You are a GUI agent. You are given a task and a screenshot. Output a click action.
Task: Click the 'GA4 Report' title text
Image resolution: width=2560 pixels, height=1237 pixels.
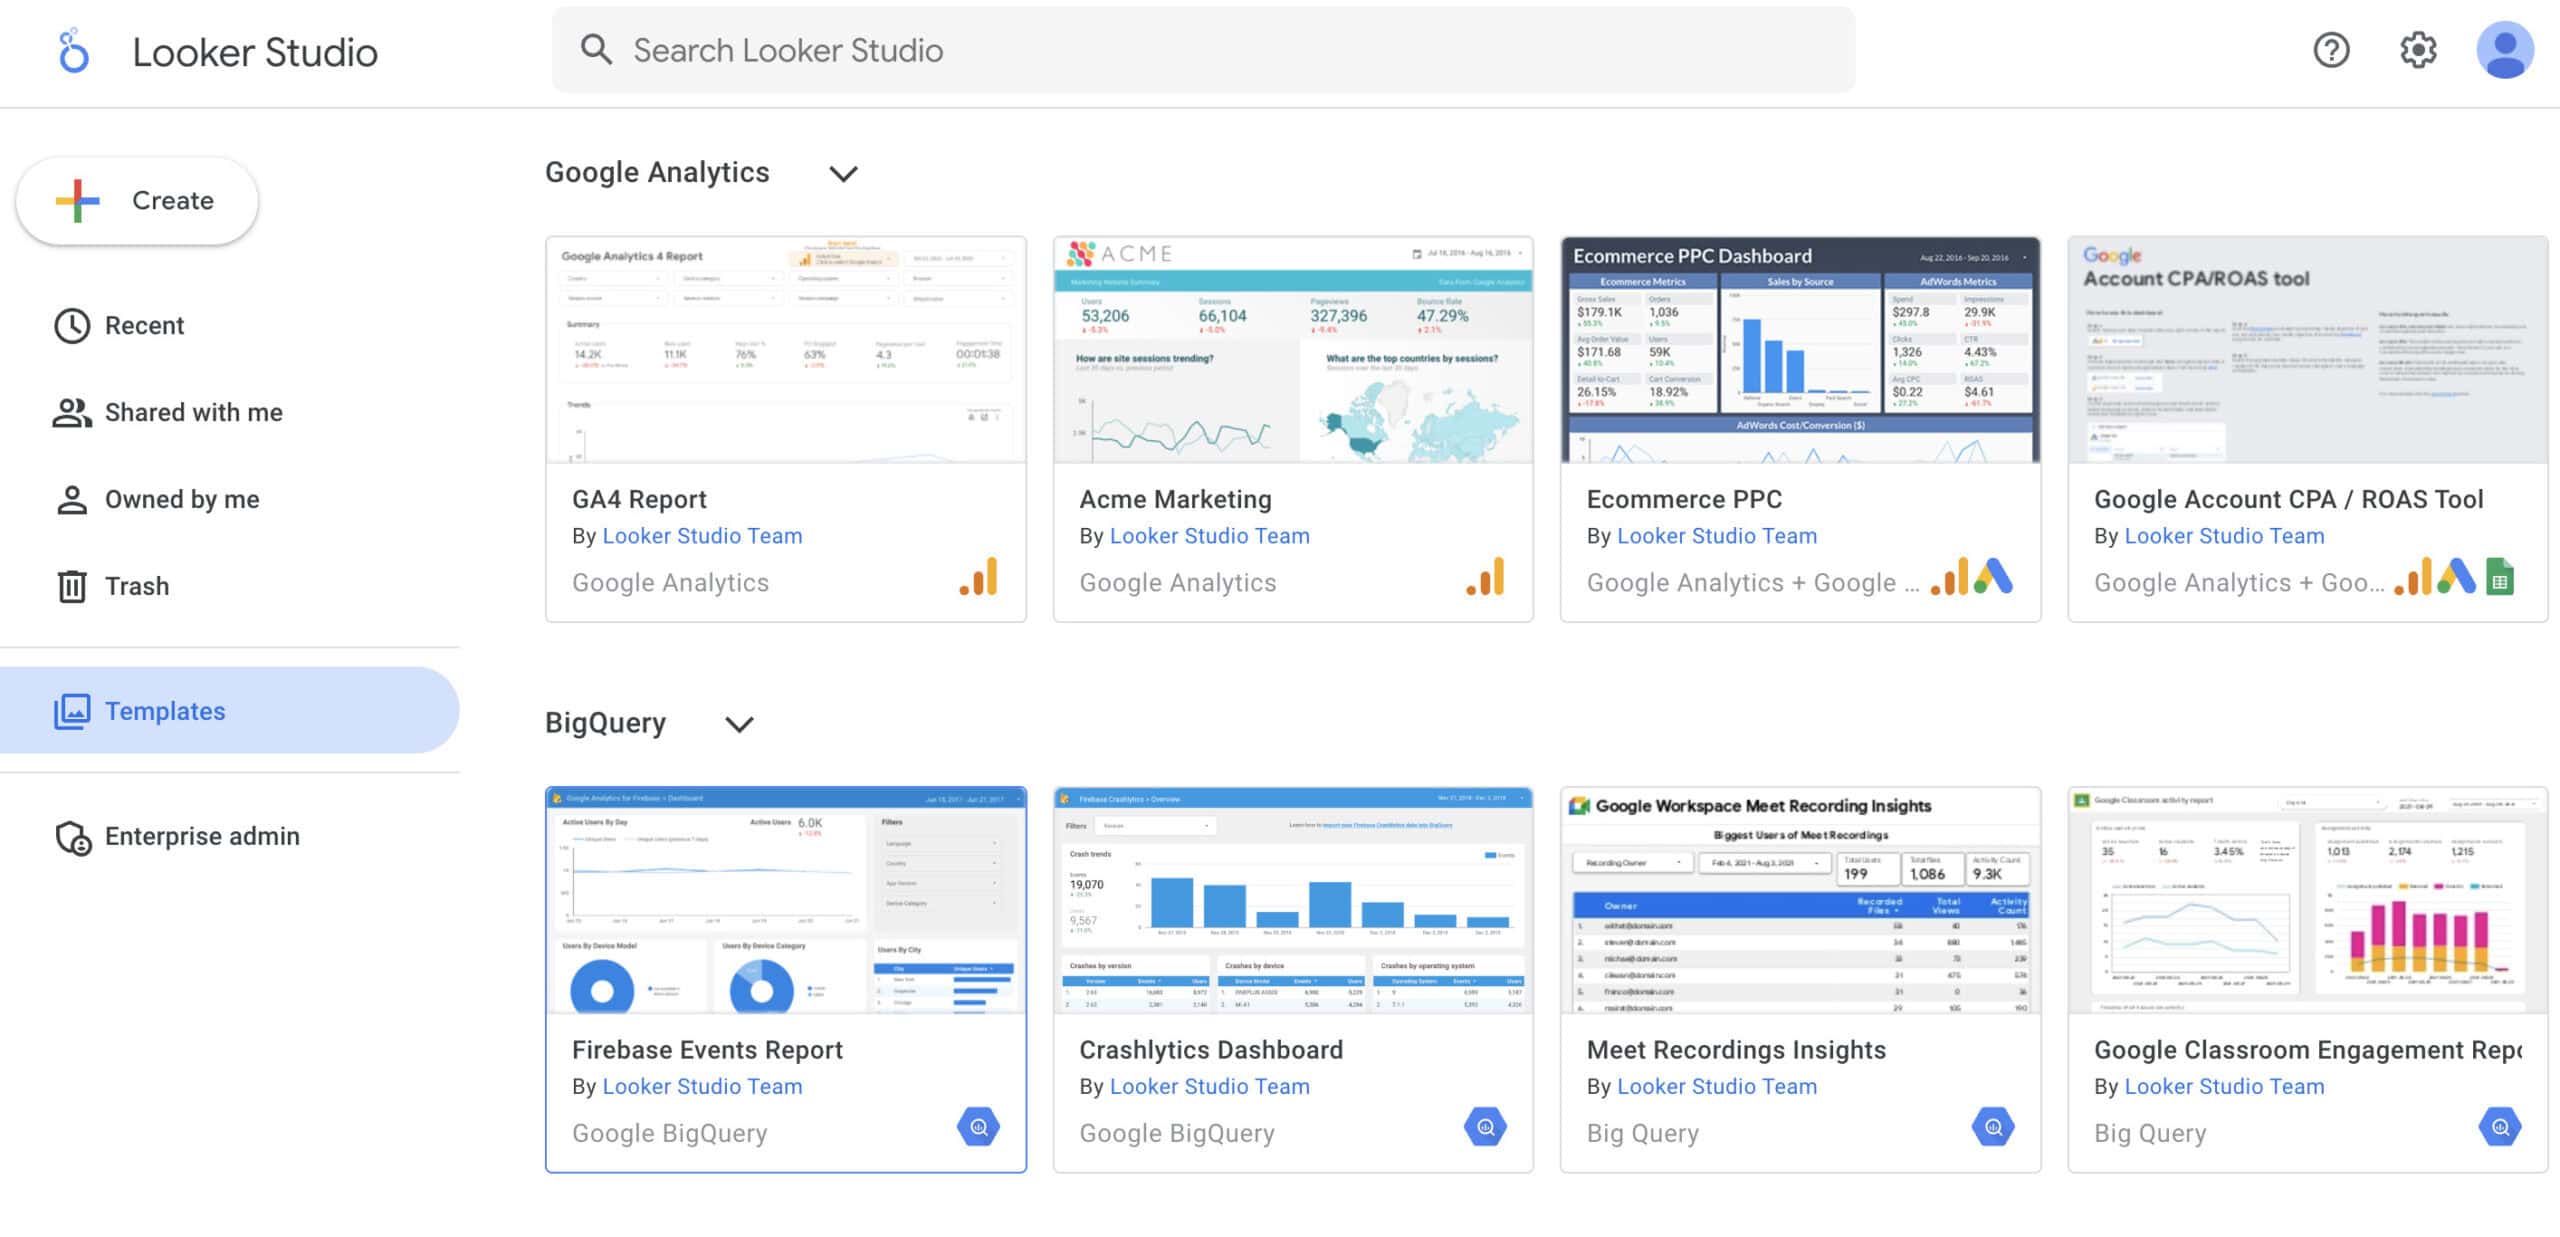(639, 499)
